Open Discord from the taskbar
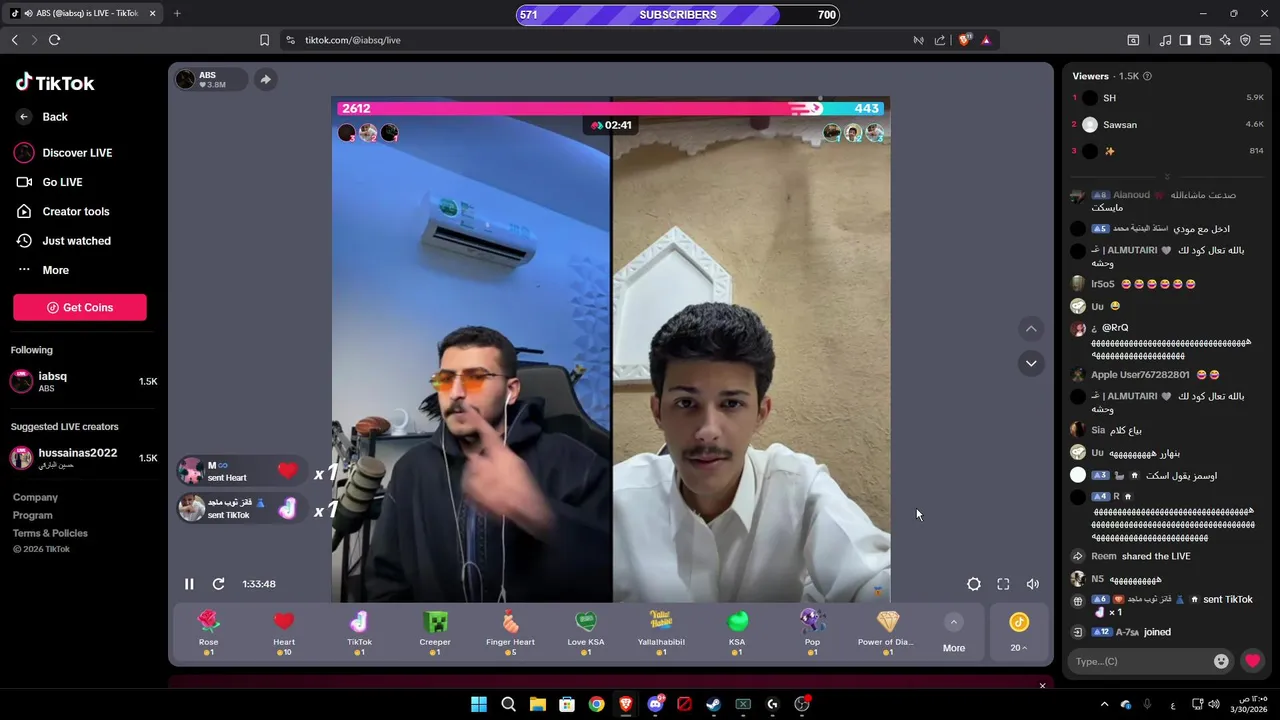The image size is (1280, 720). 655,704
